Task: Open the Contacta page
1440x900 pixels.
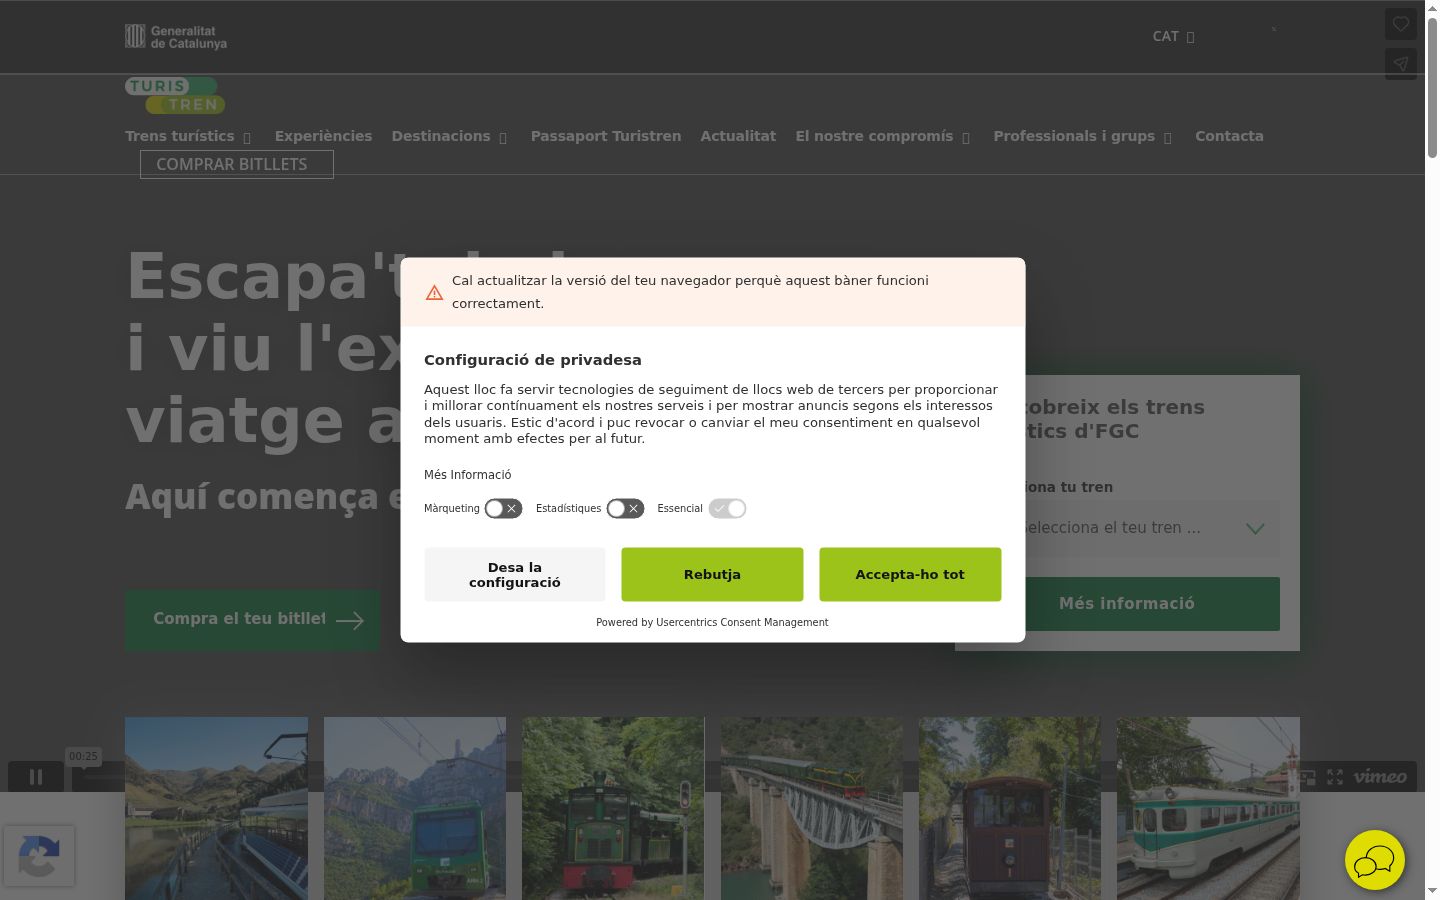Action: click(1229, 136)
